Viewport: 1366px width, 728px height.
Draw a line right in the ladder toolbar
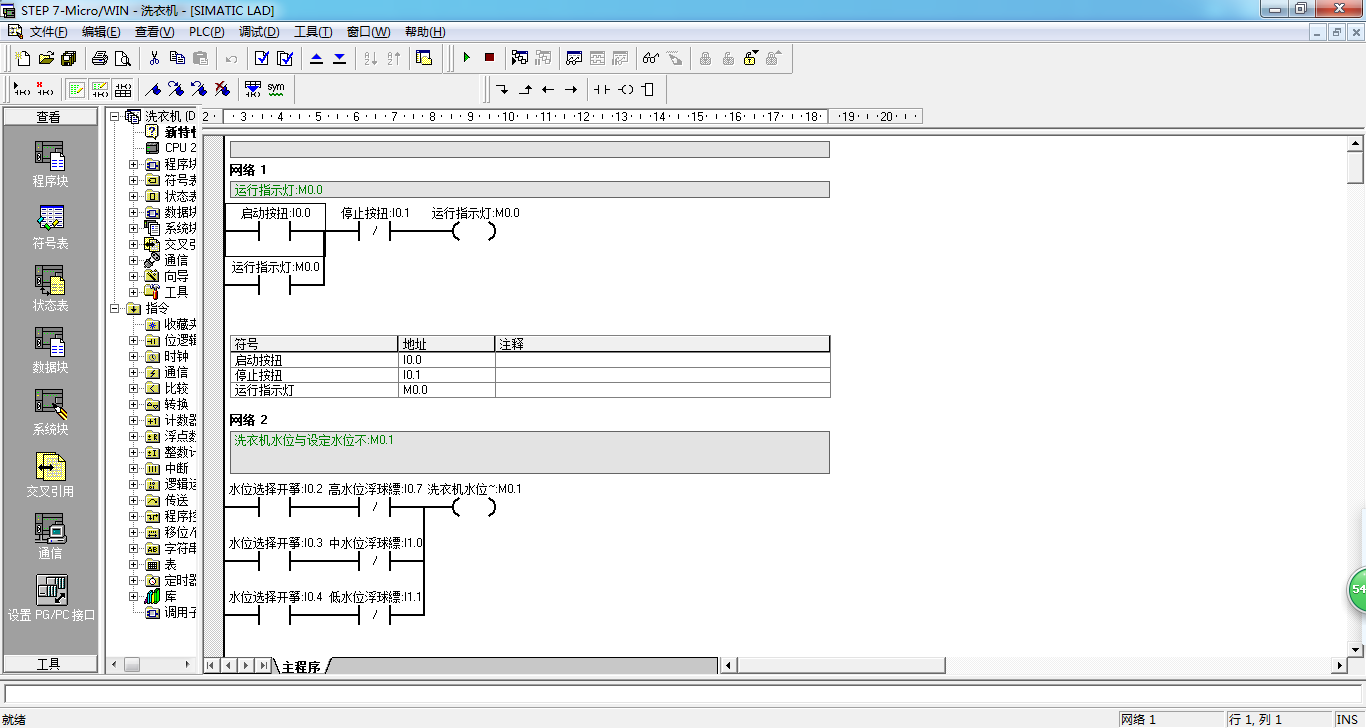pos(571,89)
